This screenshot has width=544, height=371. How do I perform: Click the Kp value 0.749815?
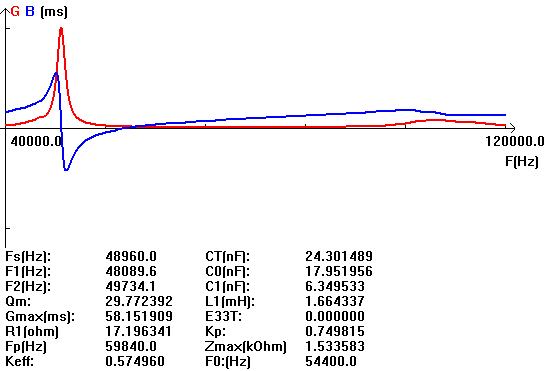coord(335,331)
